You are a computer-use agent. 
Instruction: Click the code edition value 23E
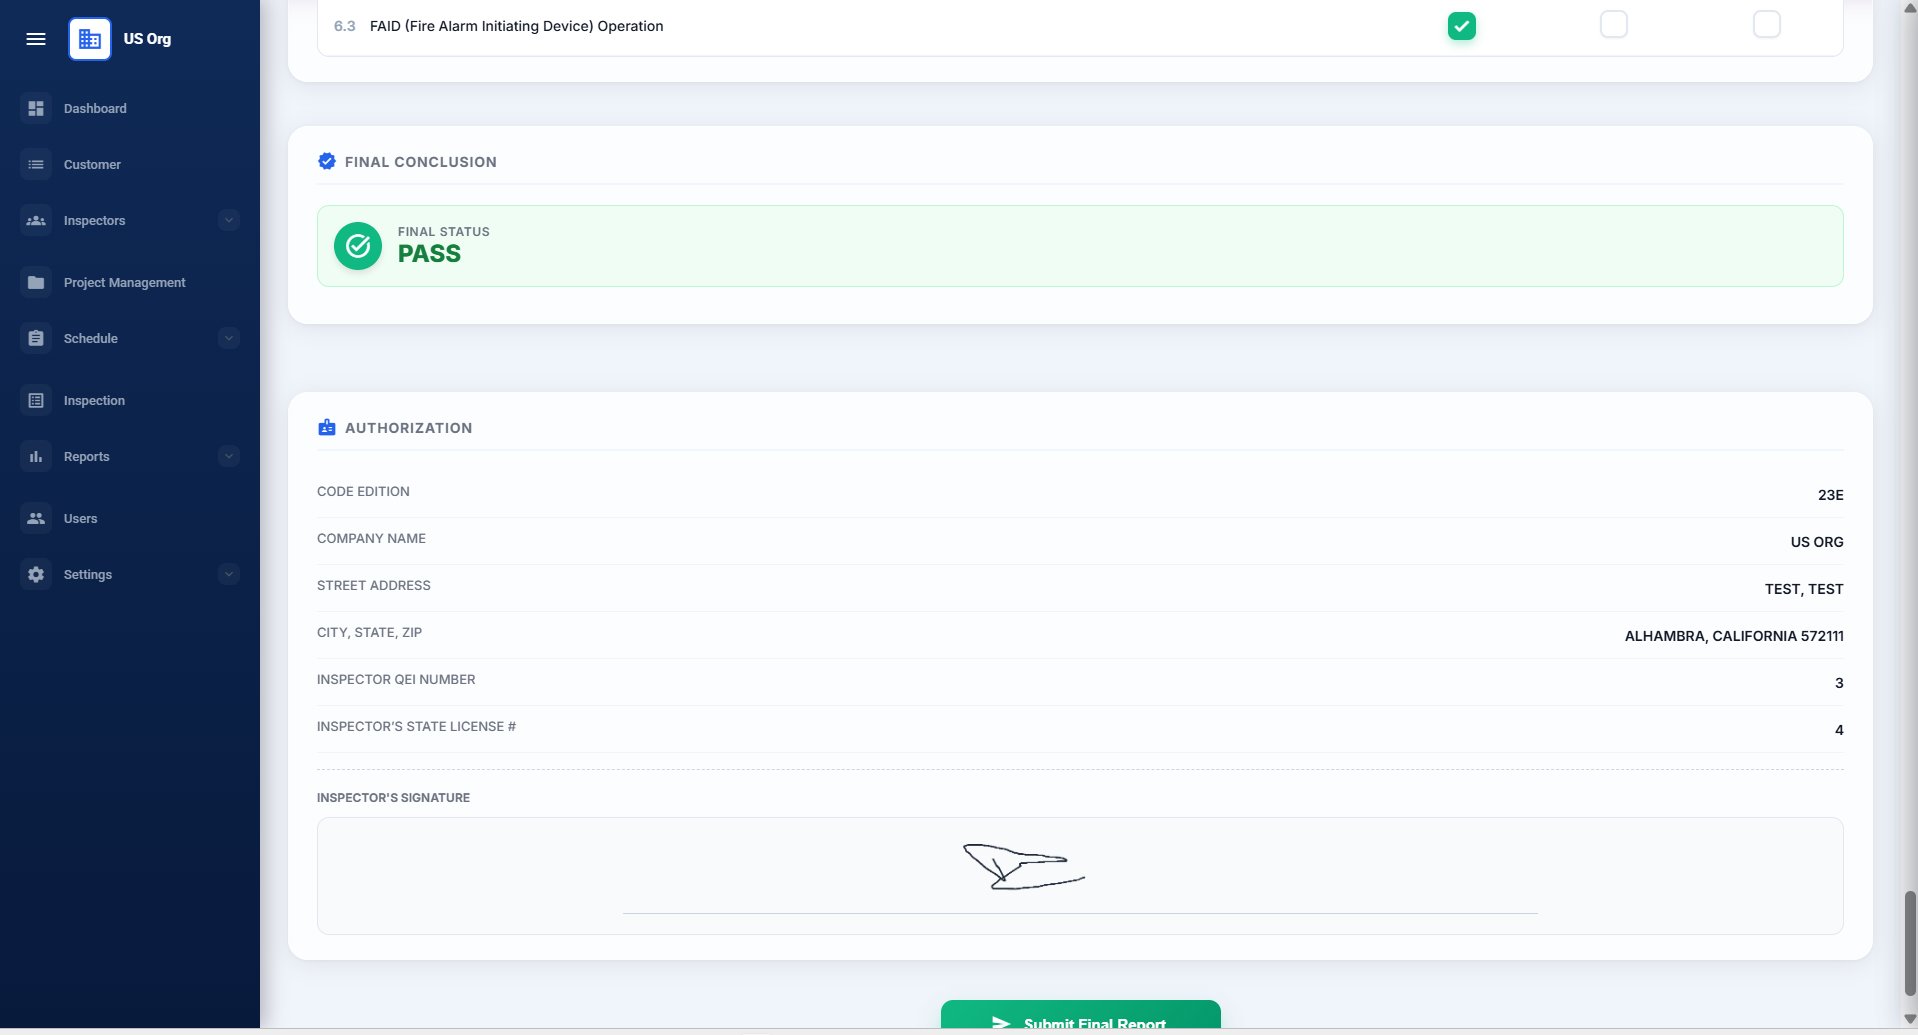pyautogui.click(x=1830, y=495)
